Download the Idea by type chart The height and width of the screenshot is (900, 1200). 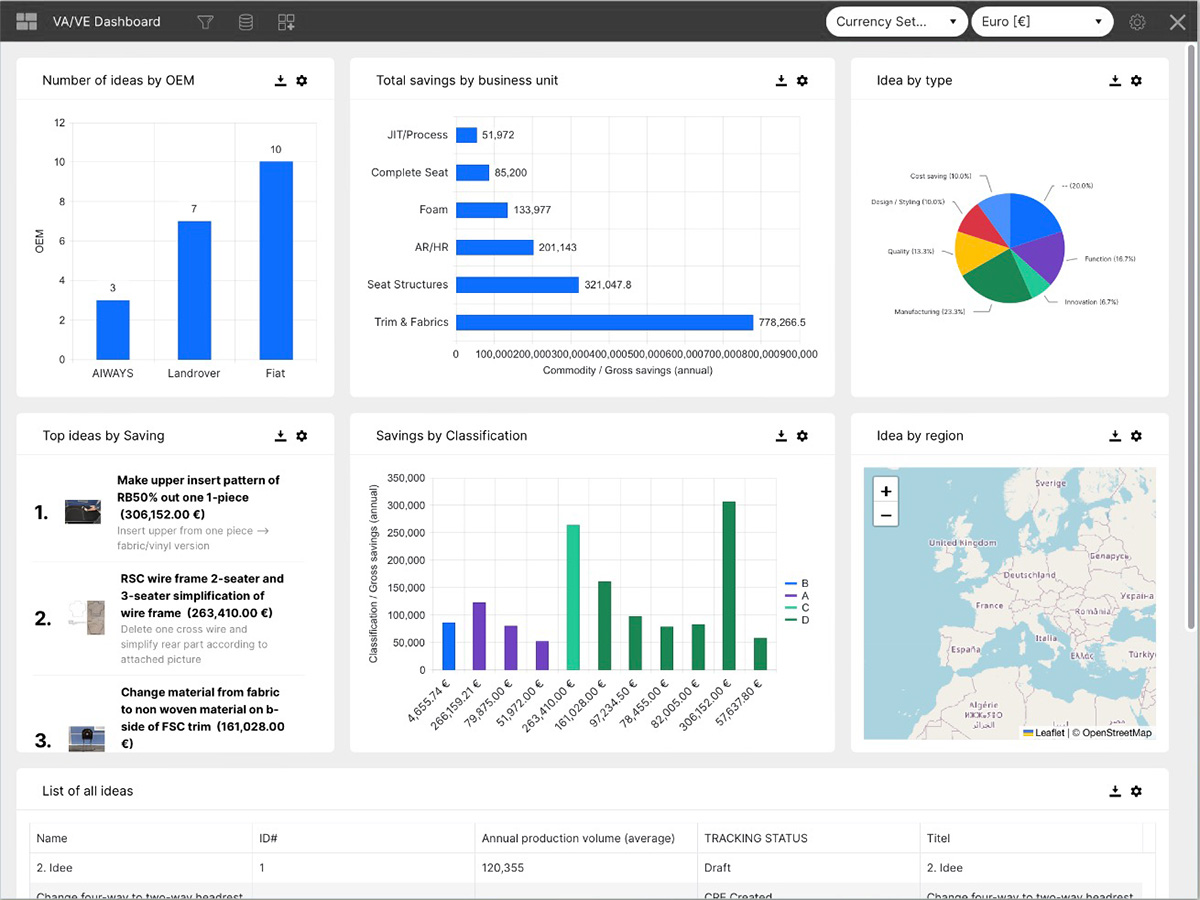(1115, 81)
